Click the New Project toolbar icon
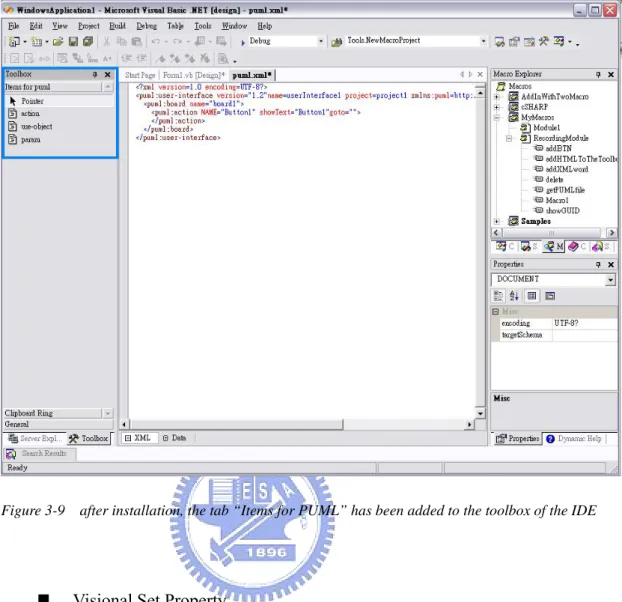This screenshot has height=602, width=622. [14, 41]
